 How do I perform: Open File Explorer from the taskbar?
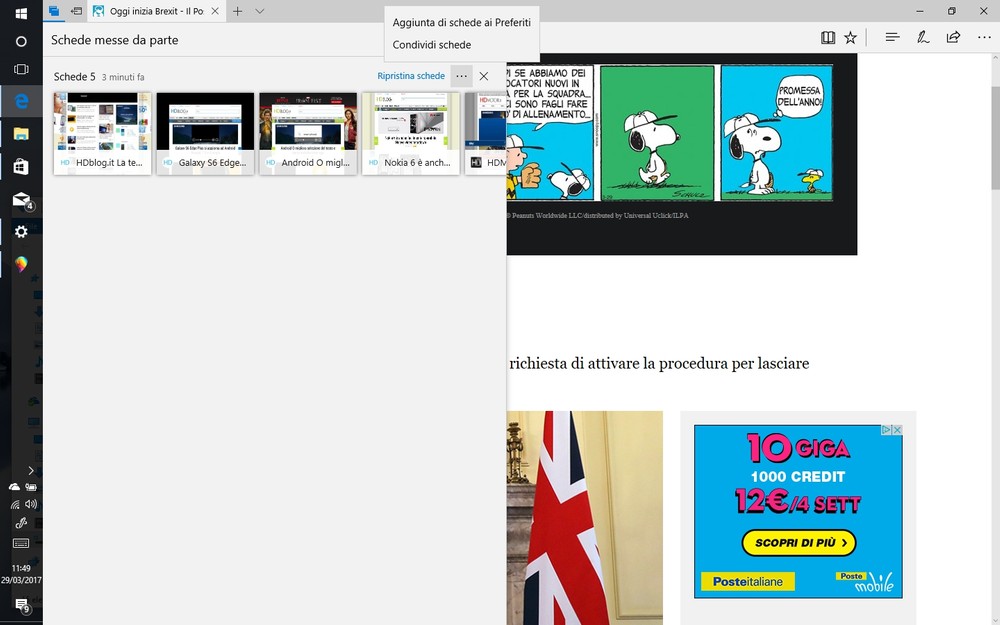pyautogui.click(x=21, y=133)
